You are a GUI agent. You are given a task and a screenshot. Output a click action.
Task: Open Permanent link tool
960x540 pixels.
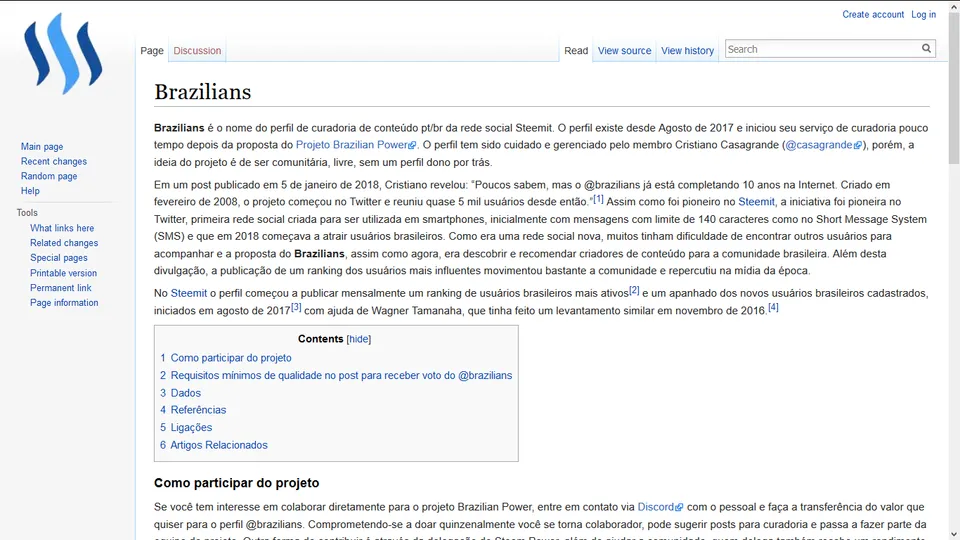pos(61,288)
